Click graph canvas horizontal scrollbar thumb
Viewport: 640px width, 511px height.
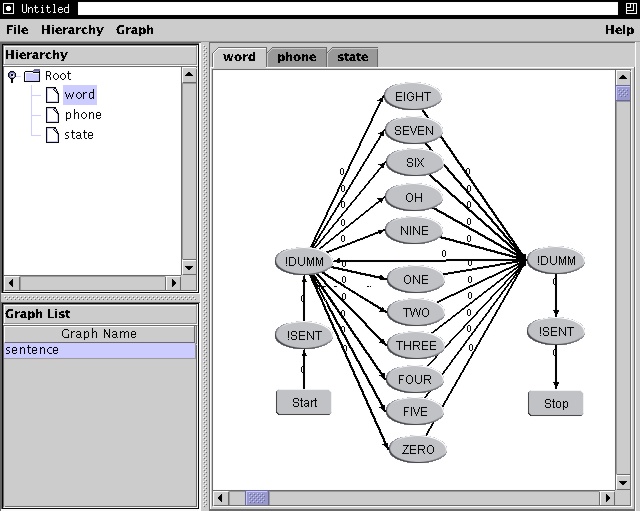(x=257, y=498)
